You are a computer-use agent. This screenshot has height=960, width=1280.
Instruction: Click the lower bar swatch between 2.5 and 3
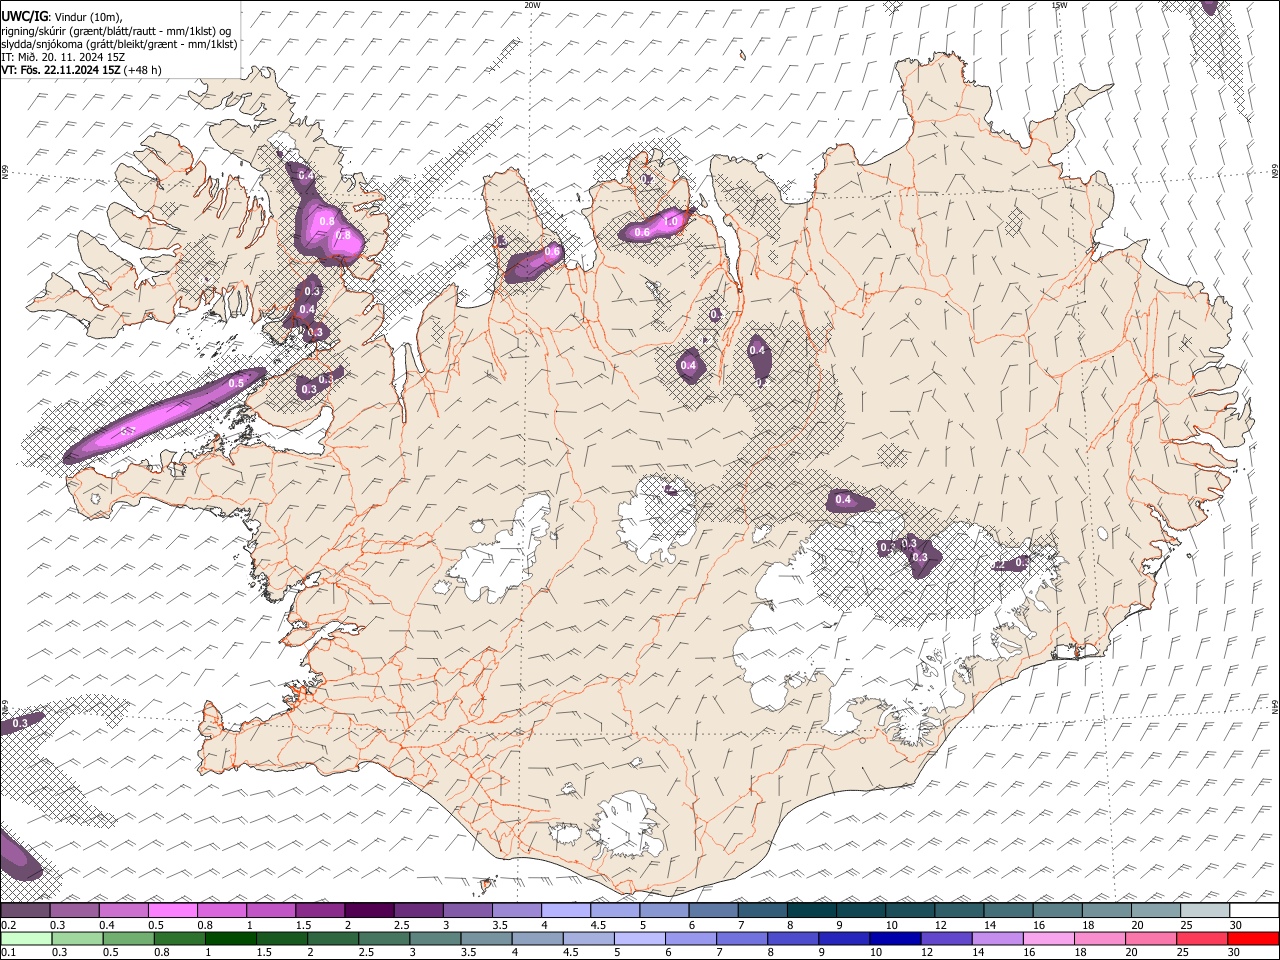pos(384,939)
